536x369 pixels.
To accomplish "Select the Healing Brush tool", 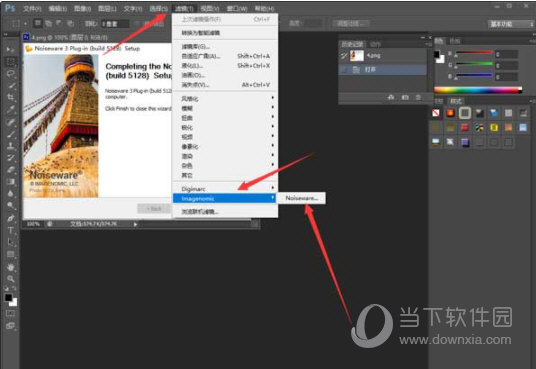I will click(x=10, y=122).
